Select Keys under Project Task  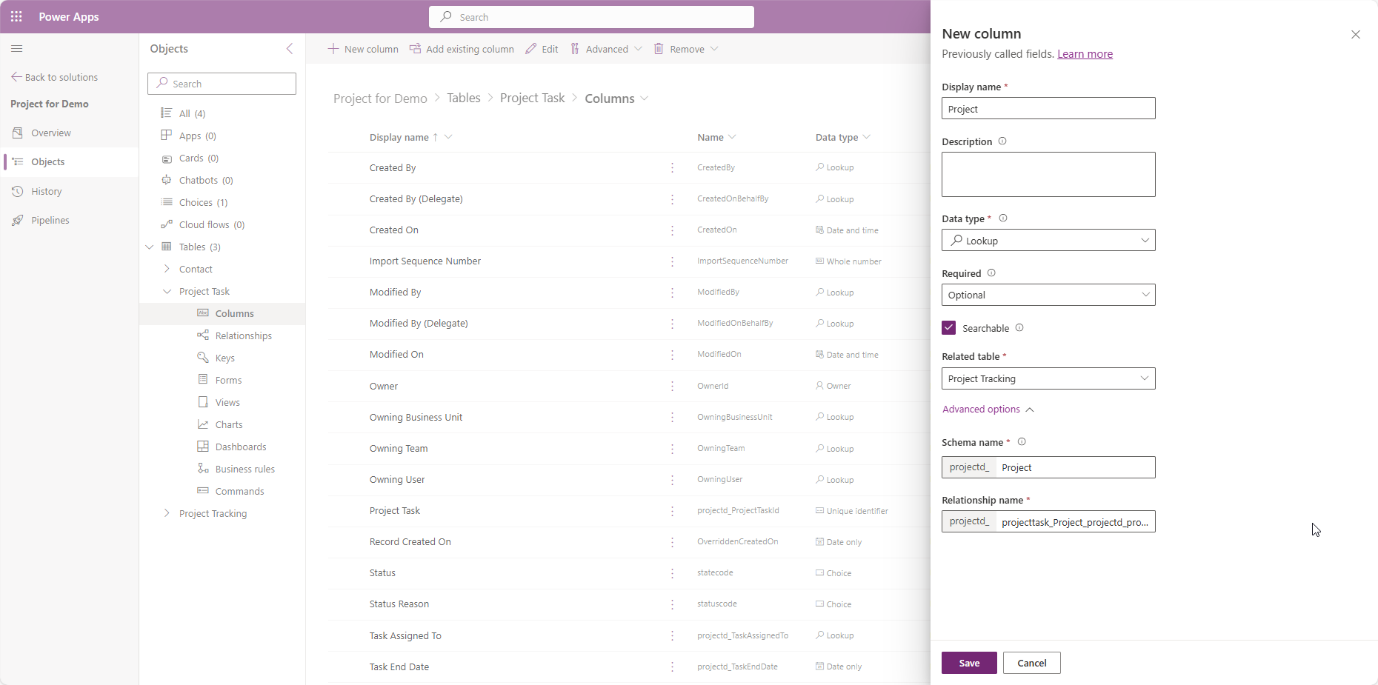pos(225,358)
